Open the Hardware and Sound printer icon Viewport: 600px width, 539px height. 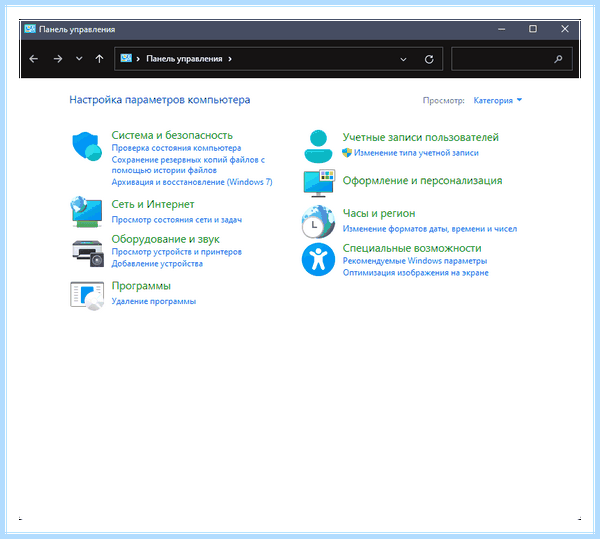click(88, 254)
